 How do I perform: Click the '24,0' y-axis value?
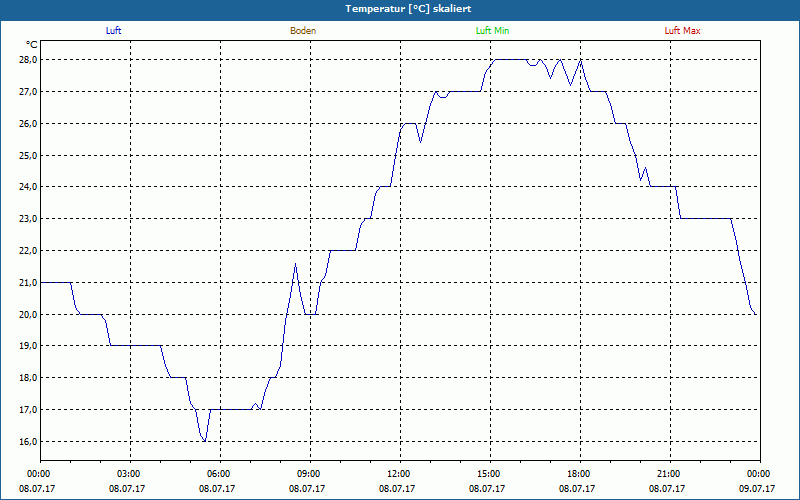tap(29, 187)
